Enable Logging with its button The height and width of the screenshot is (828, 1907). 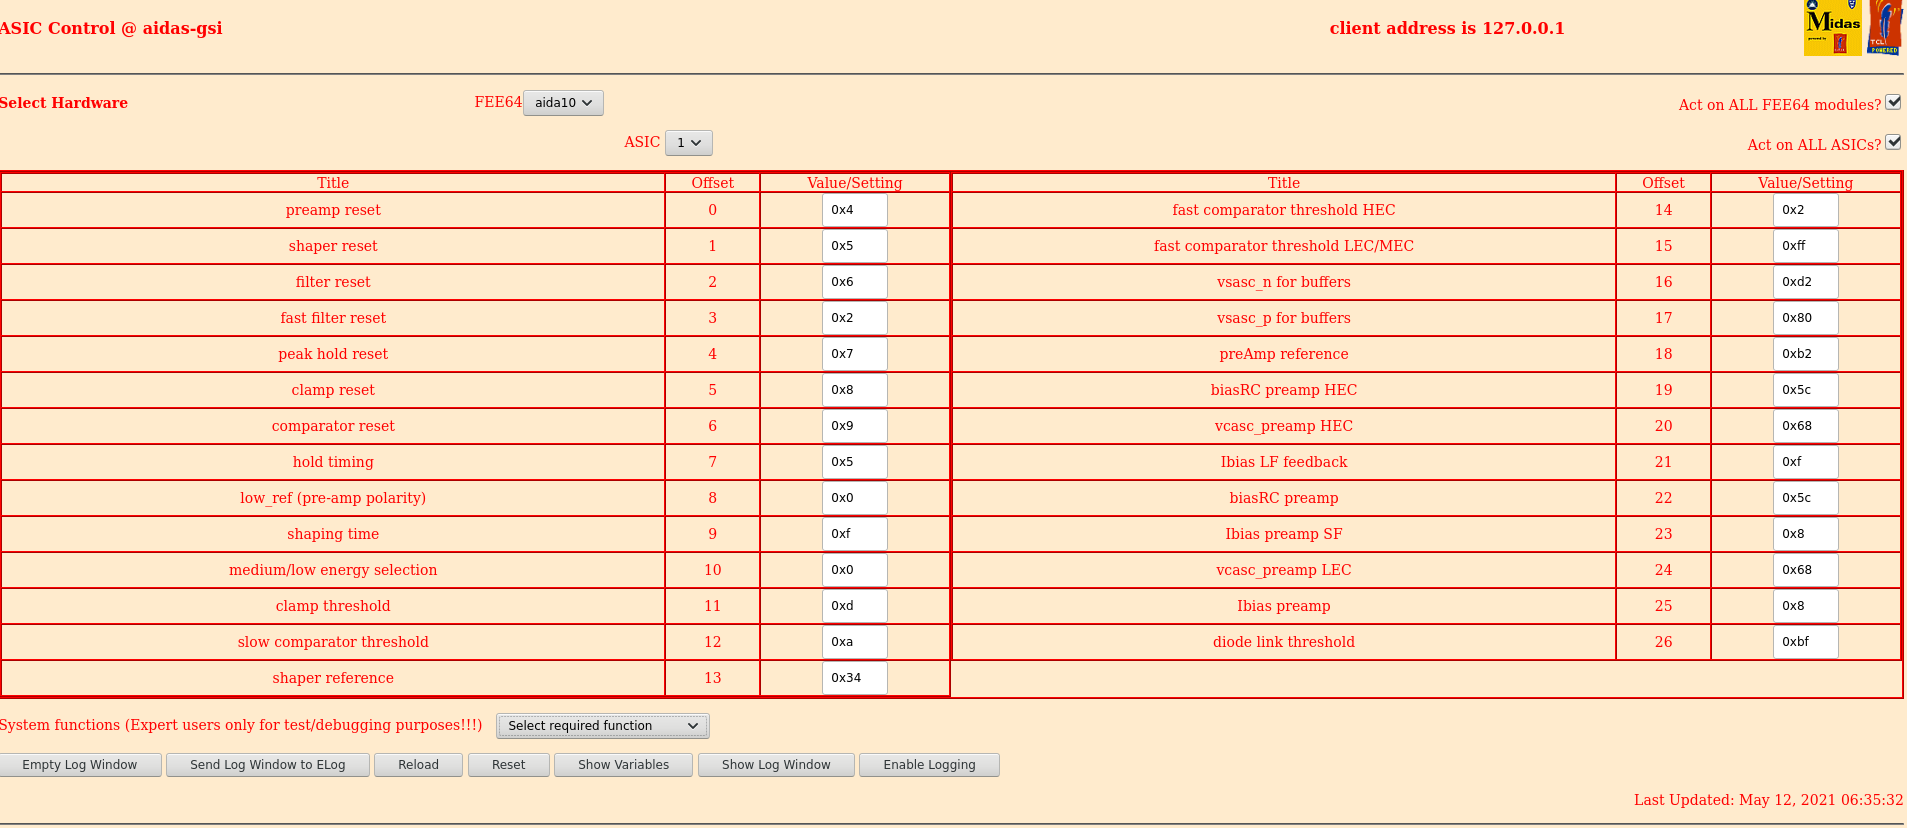pyautogui.click(x=930, y=765)
